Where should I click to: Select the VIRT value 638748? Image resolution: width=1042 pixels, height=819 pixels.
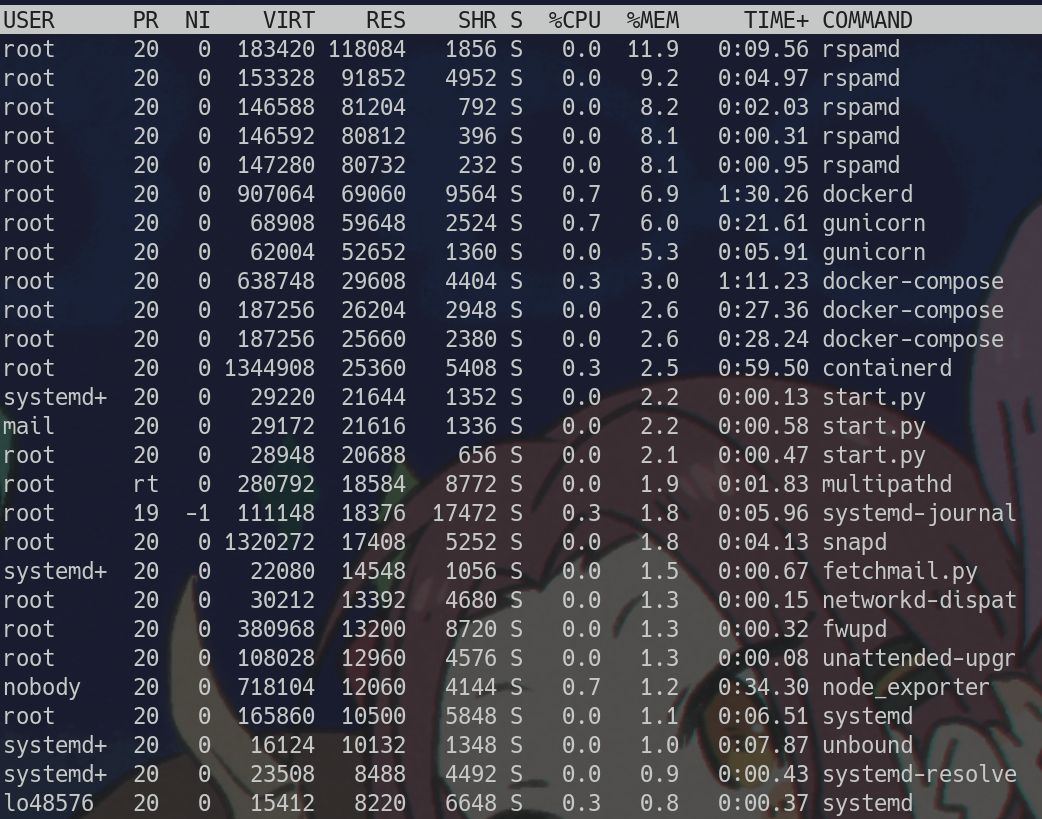(276, 281)
